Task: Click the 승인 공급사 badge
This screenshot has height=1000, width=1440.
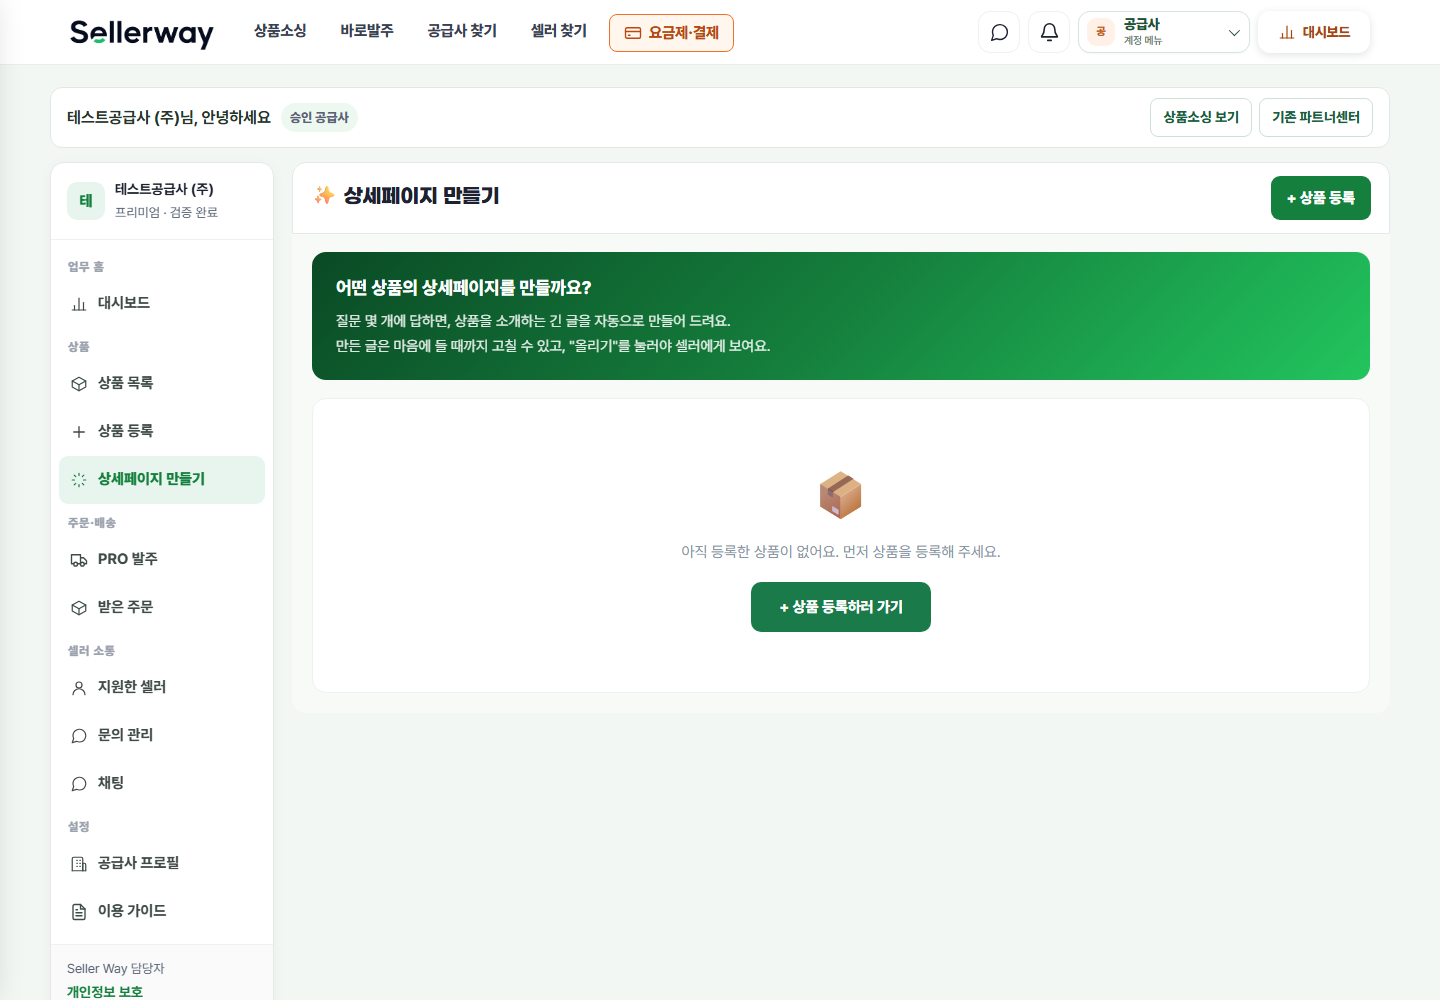Action: point(319,117)
